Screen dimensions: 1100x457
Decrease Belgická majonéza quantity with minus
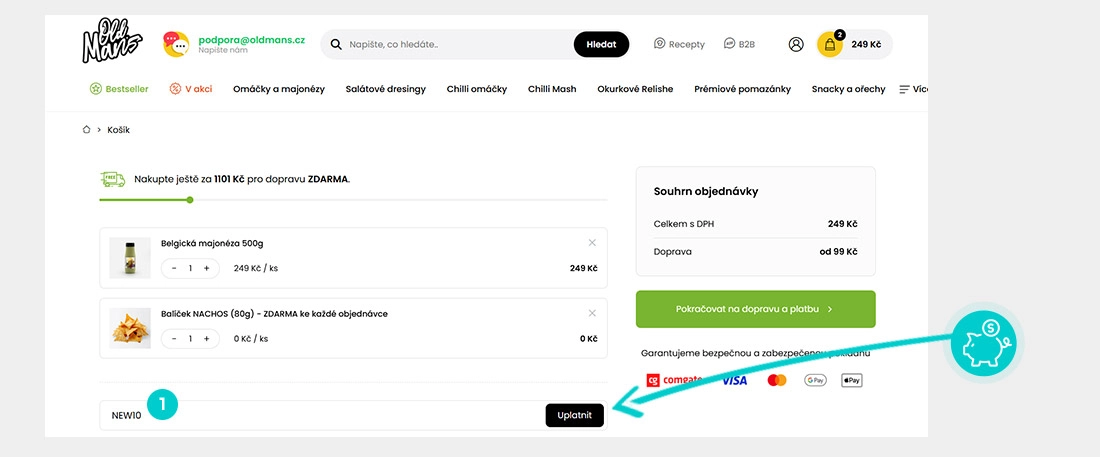pos(174,268)
